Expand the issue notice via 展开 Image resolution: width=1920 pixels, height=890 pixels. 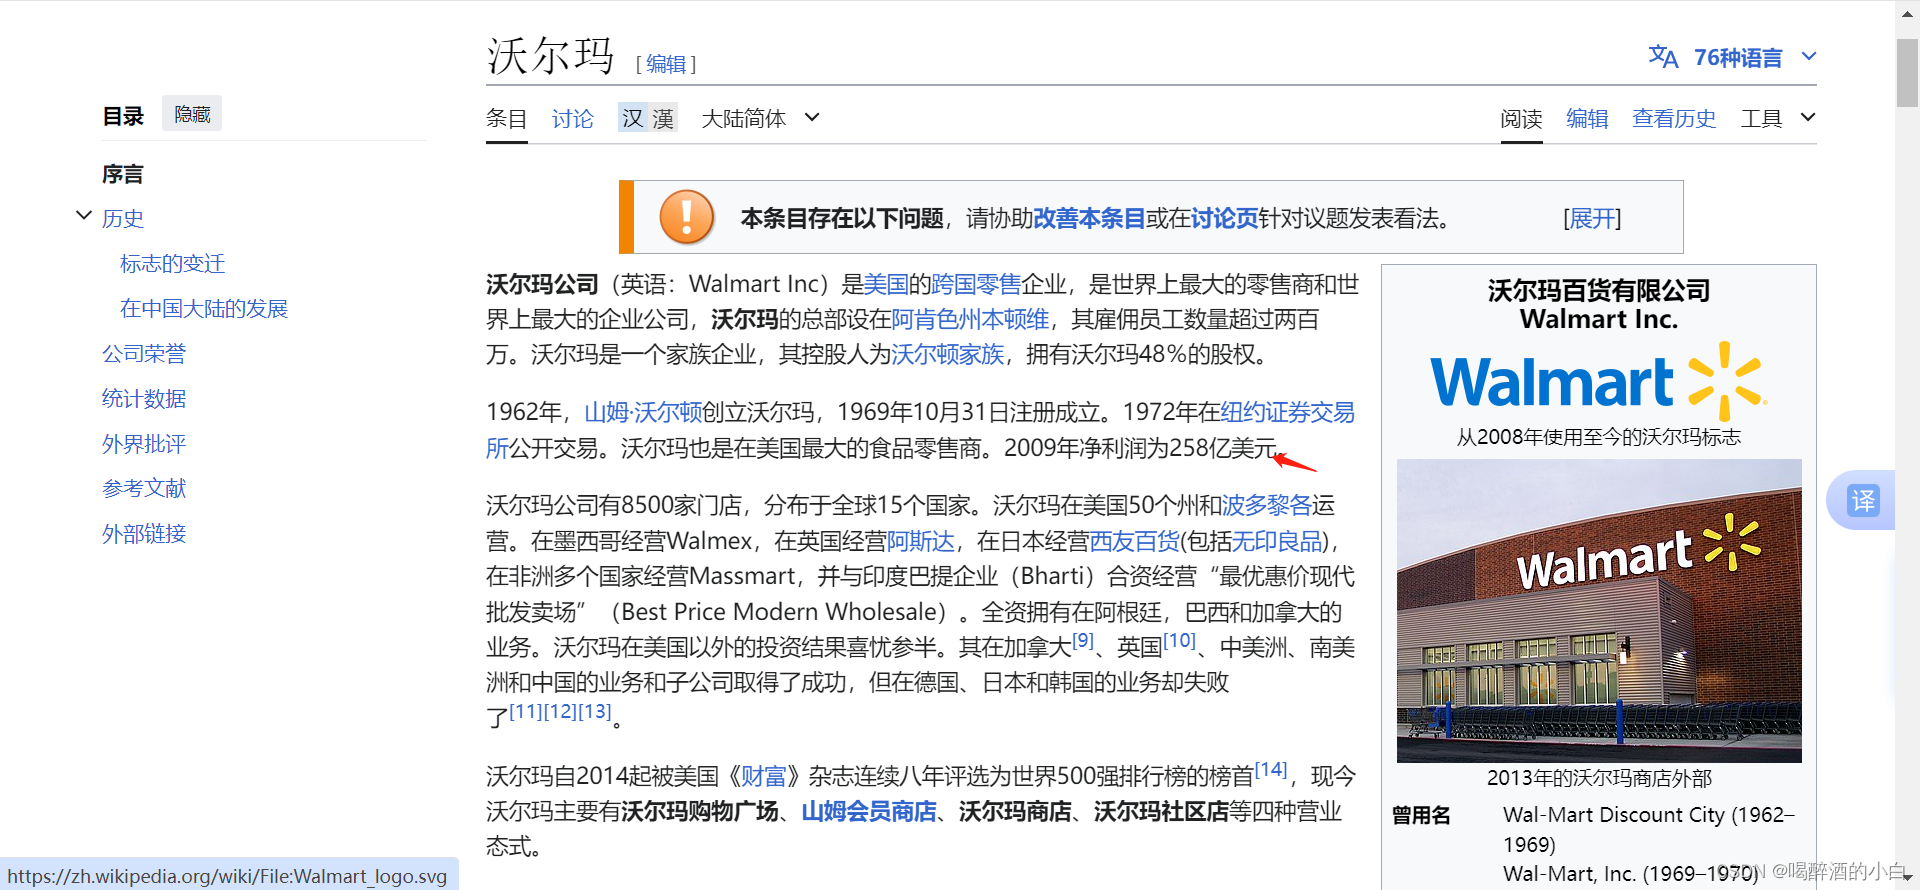click(x=1592, y=218)
